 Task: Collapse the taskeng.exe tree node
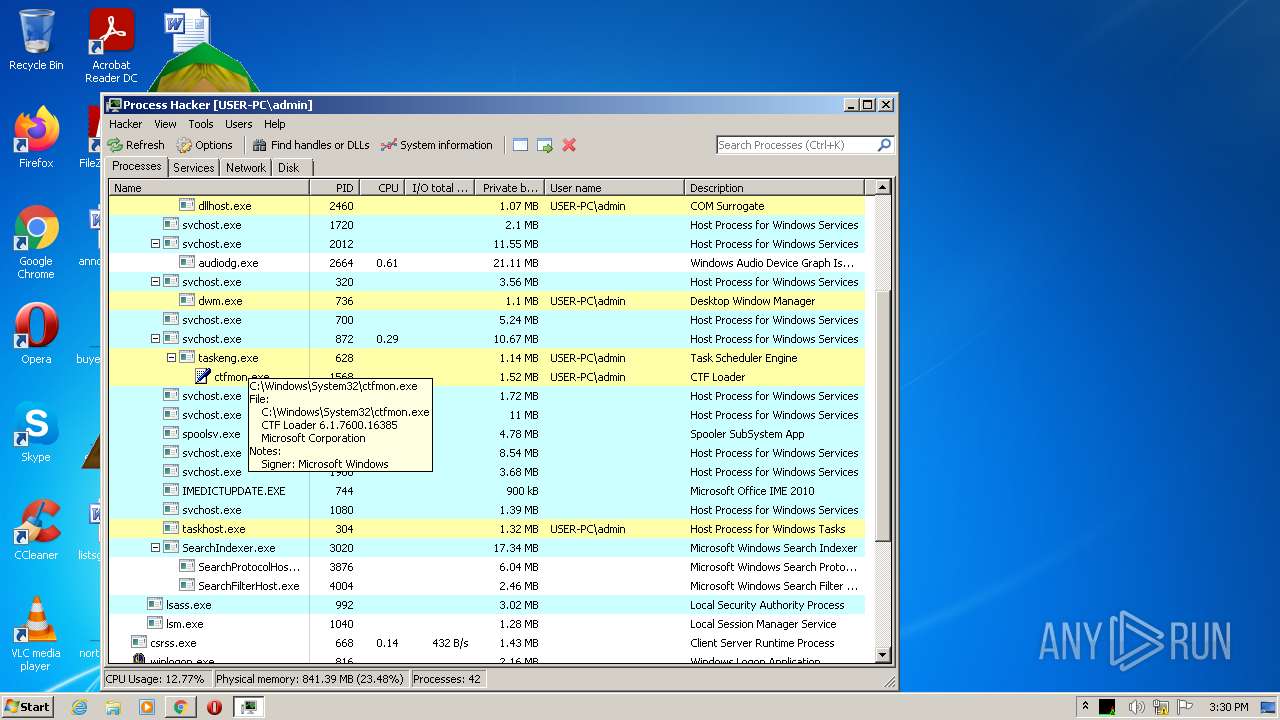171,357
